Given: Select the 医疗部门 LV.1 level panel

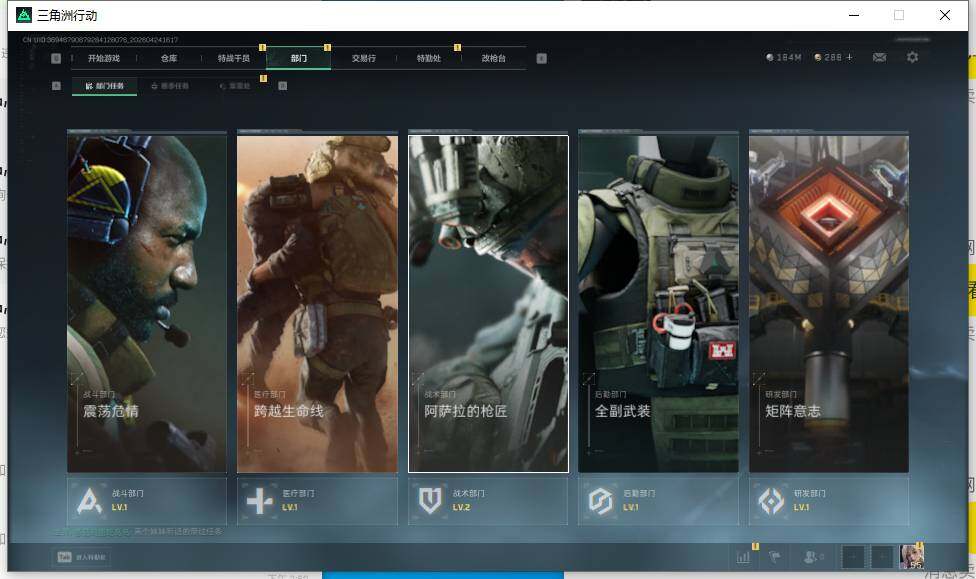Looking at the screenshot, I should point(317,501).
